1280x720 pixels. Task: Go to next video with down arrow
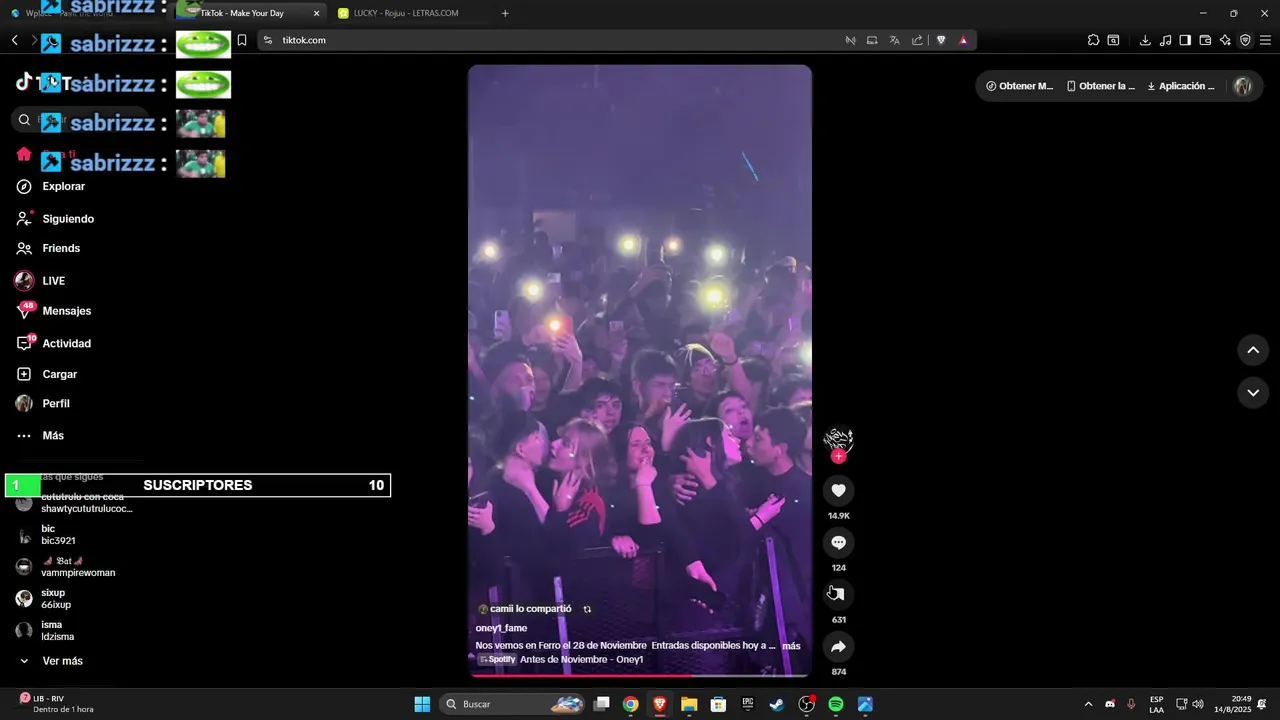[1253, 393]
